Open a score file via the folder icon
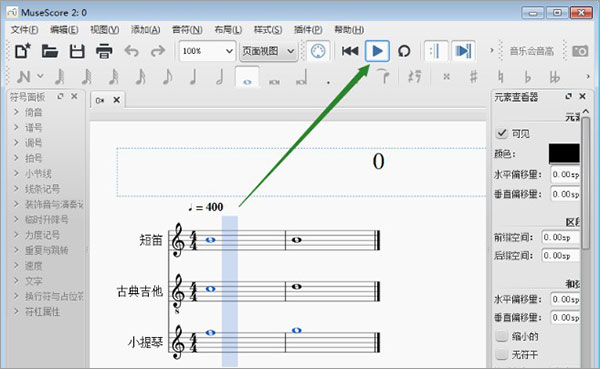 pos(50,51)
